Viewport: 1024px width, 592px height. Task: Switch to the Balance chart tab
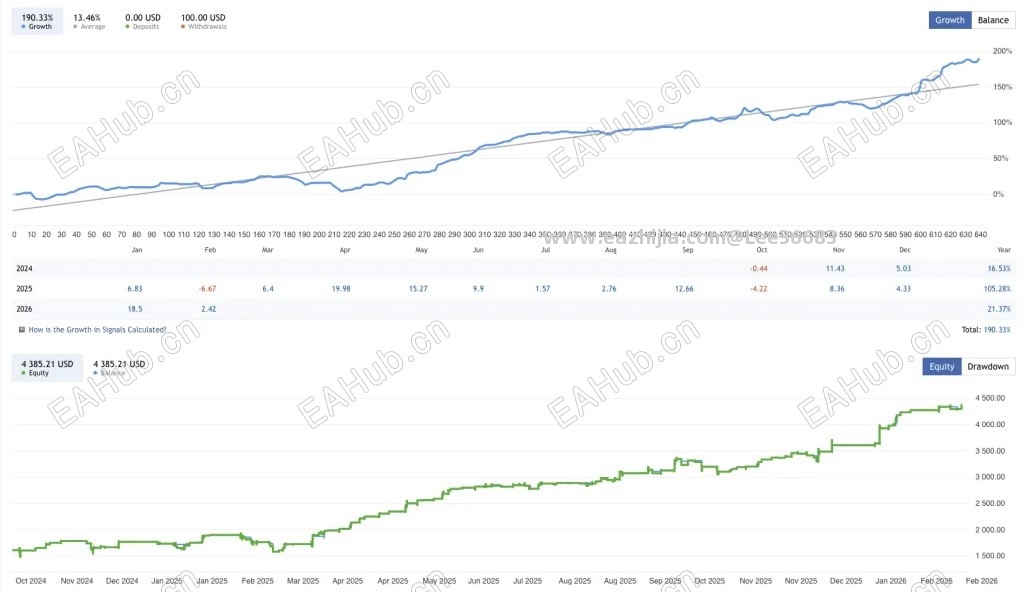point(993,20)
